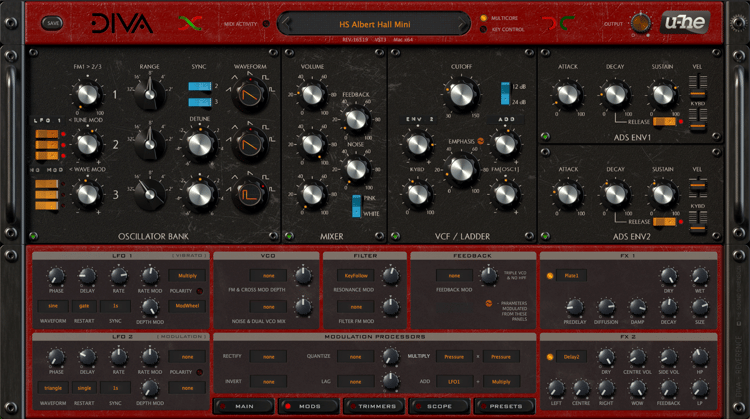The height and width of the screenshot is (419, 750).
Task: Click ADS ENV2 DECAY knob
Action: point(615,194)
